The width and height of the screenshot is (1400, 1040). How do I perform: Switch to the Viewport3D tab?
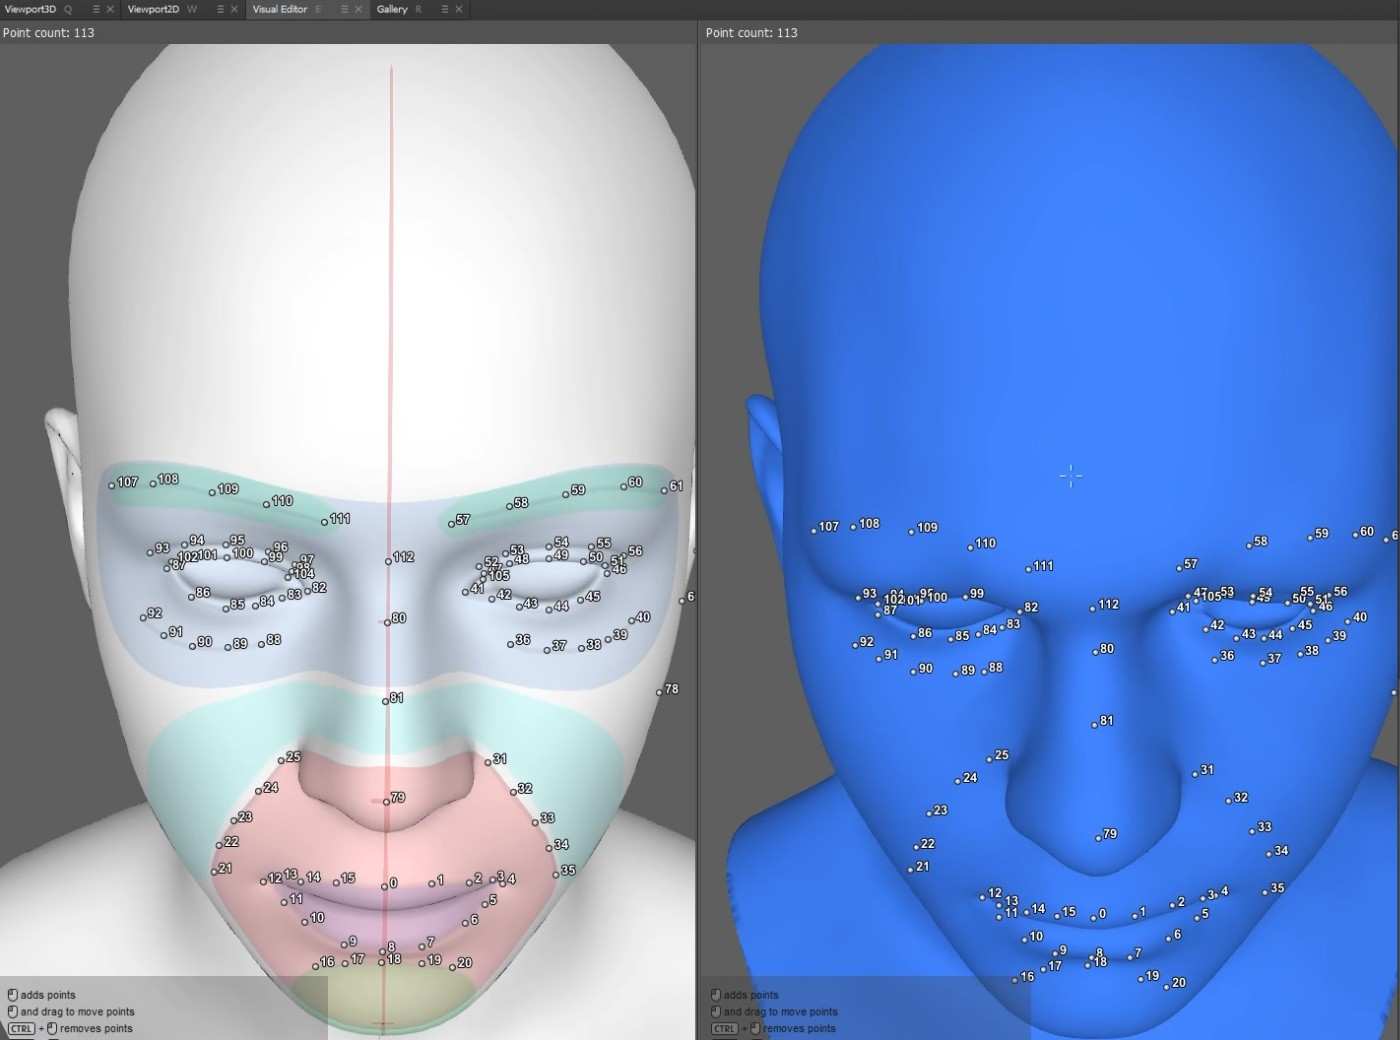click(x=30, y=9)
